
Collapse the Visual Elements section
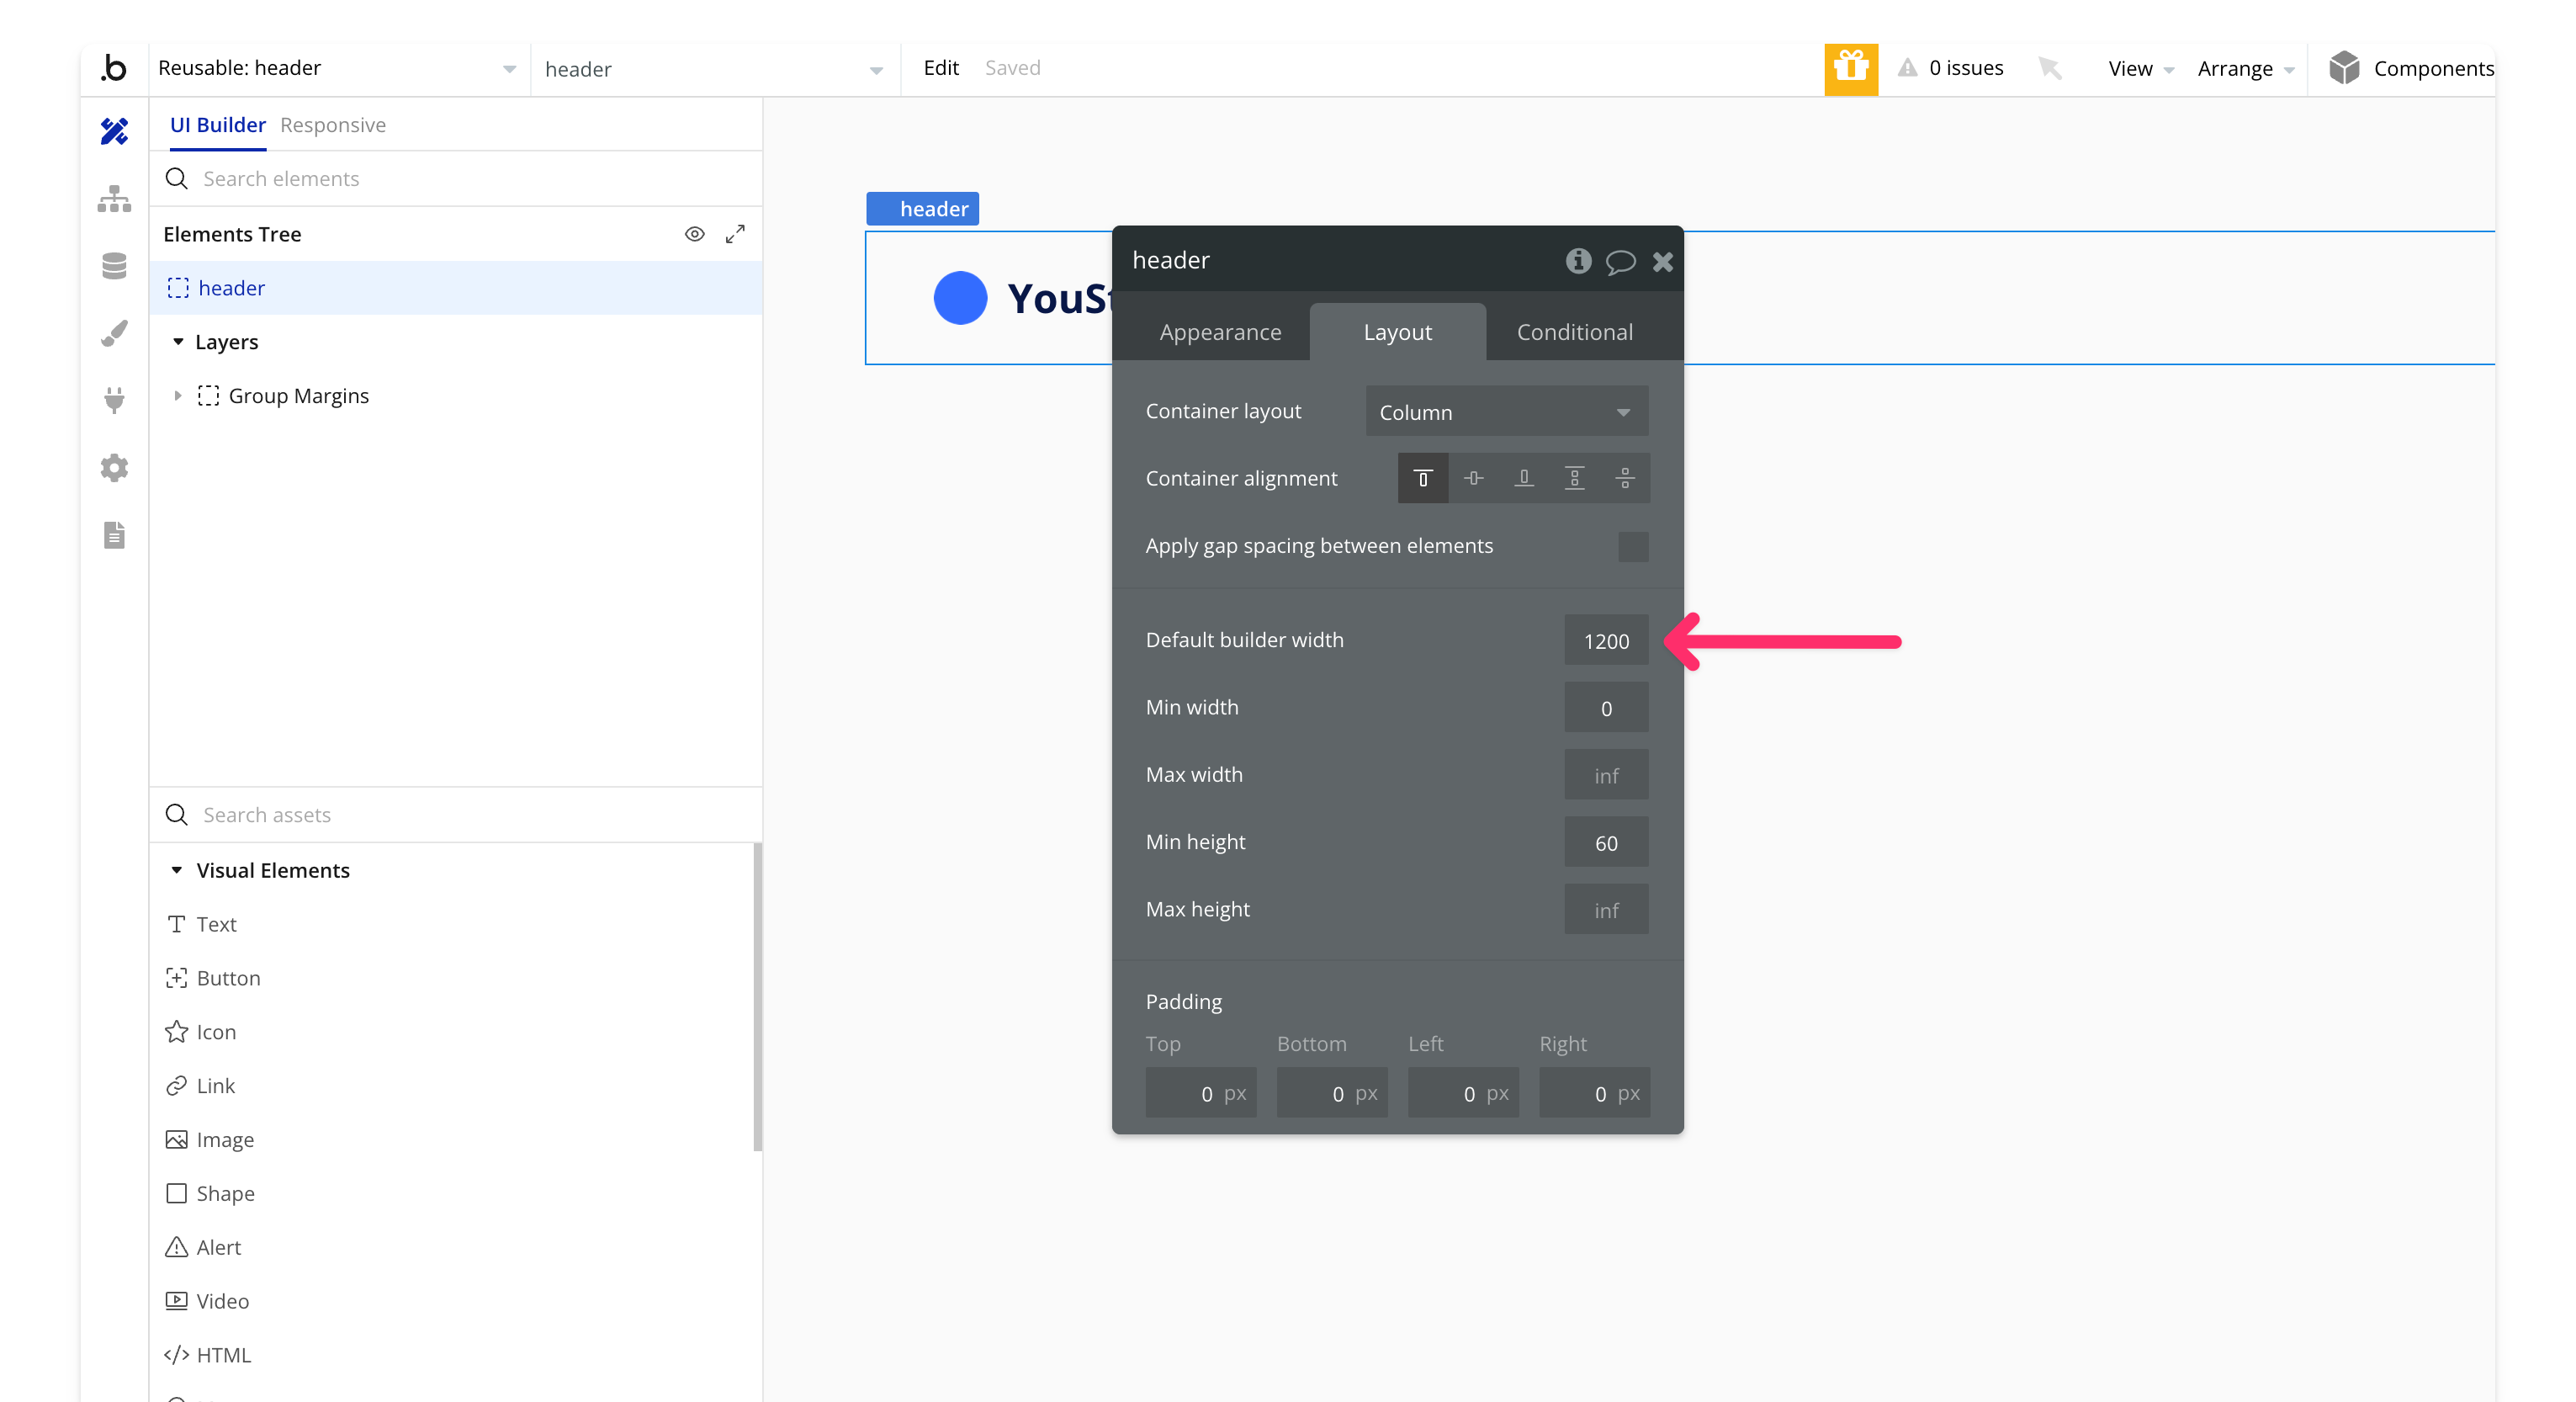click(177, 870)
